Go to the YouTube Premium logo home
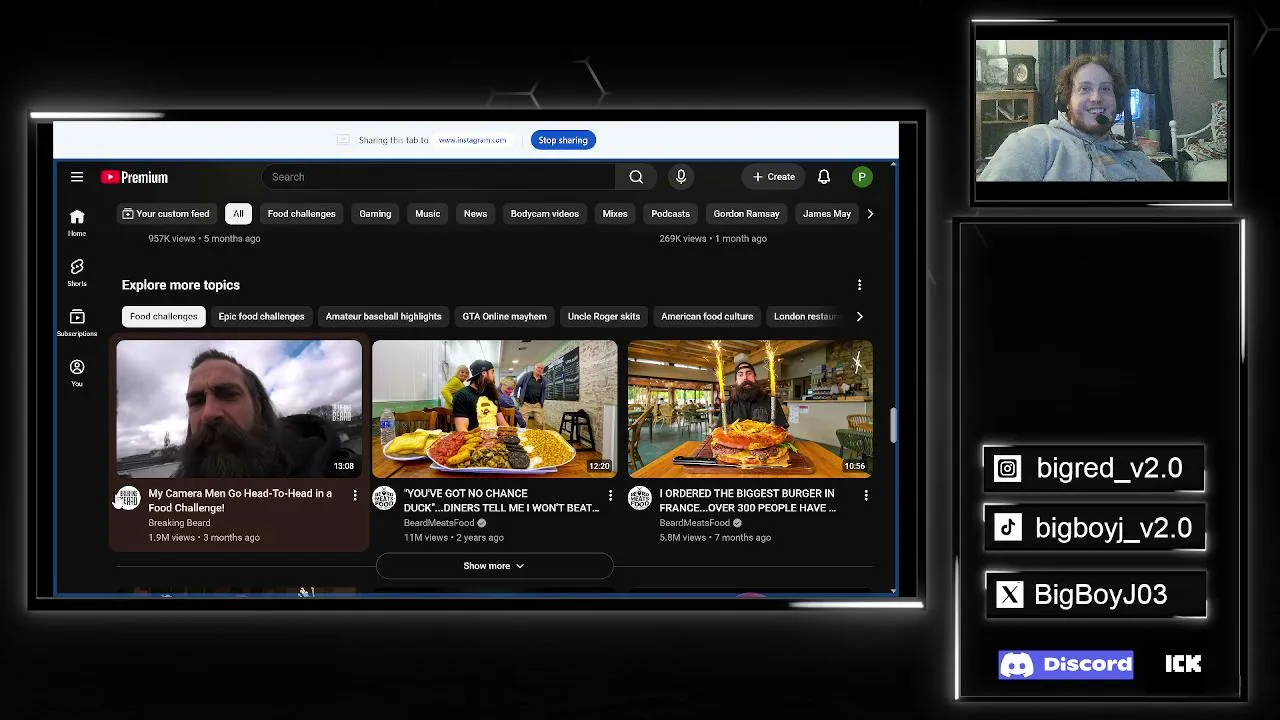The width and height of the screenshot is (1280, 720). (134, 177)
